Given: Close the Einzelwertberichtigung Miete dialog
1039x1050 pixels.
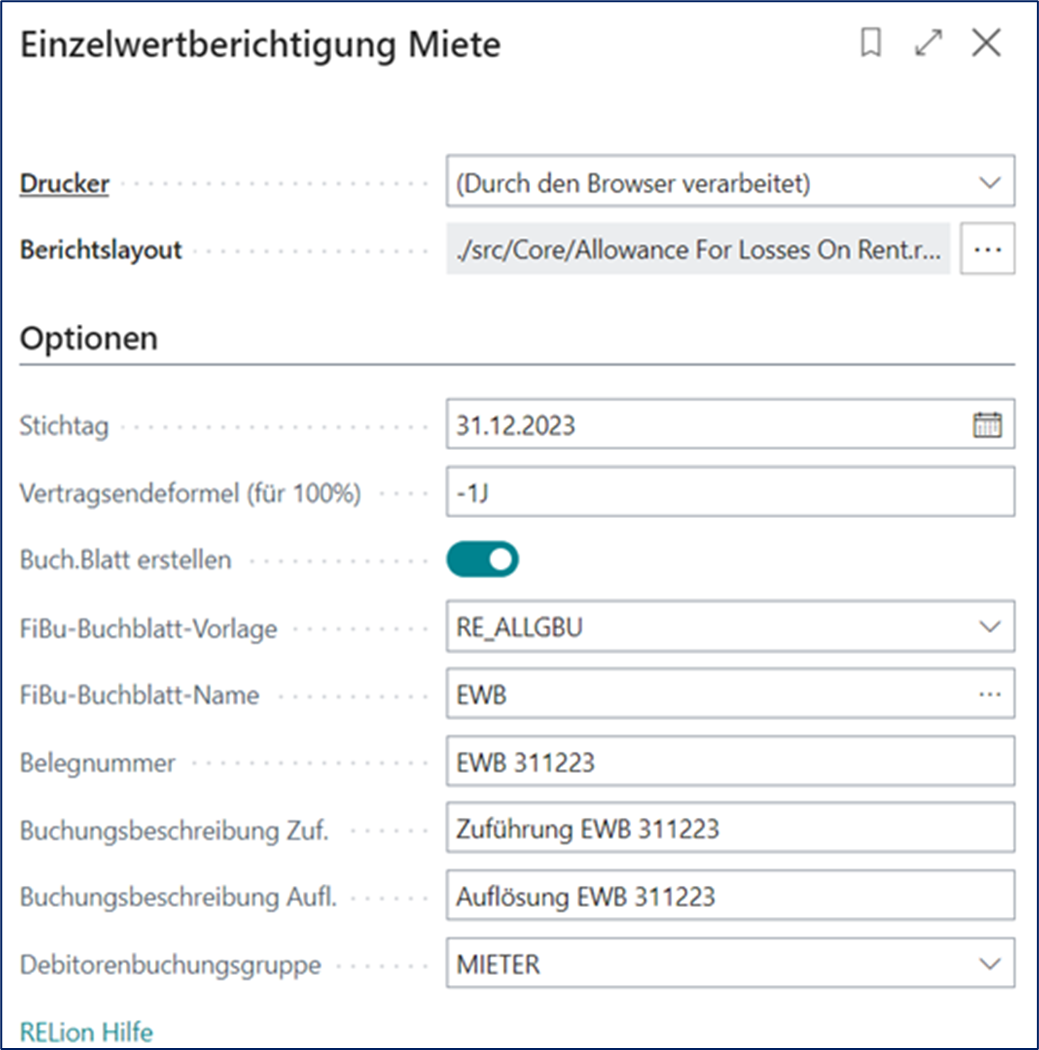Looking at the screenshot, I should click(x=986, y=44).
